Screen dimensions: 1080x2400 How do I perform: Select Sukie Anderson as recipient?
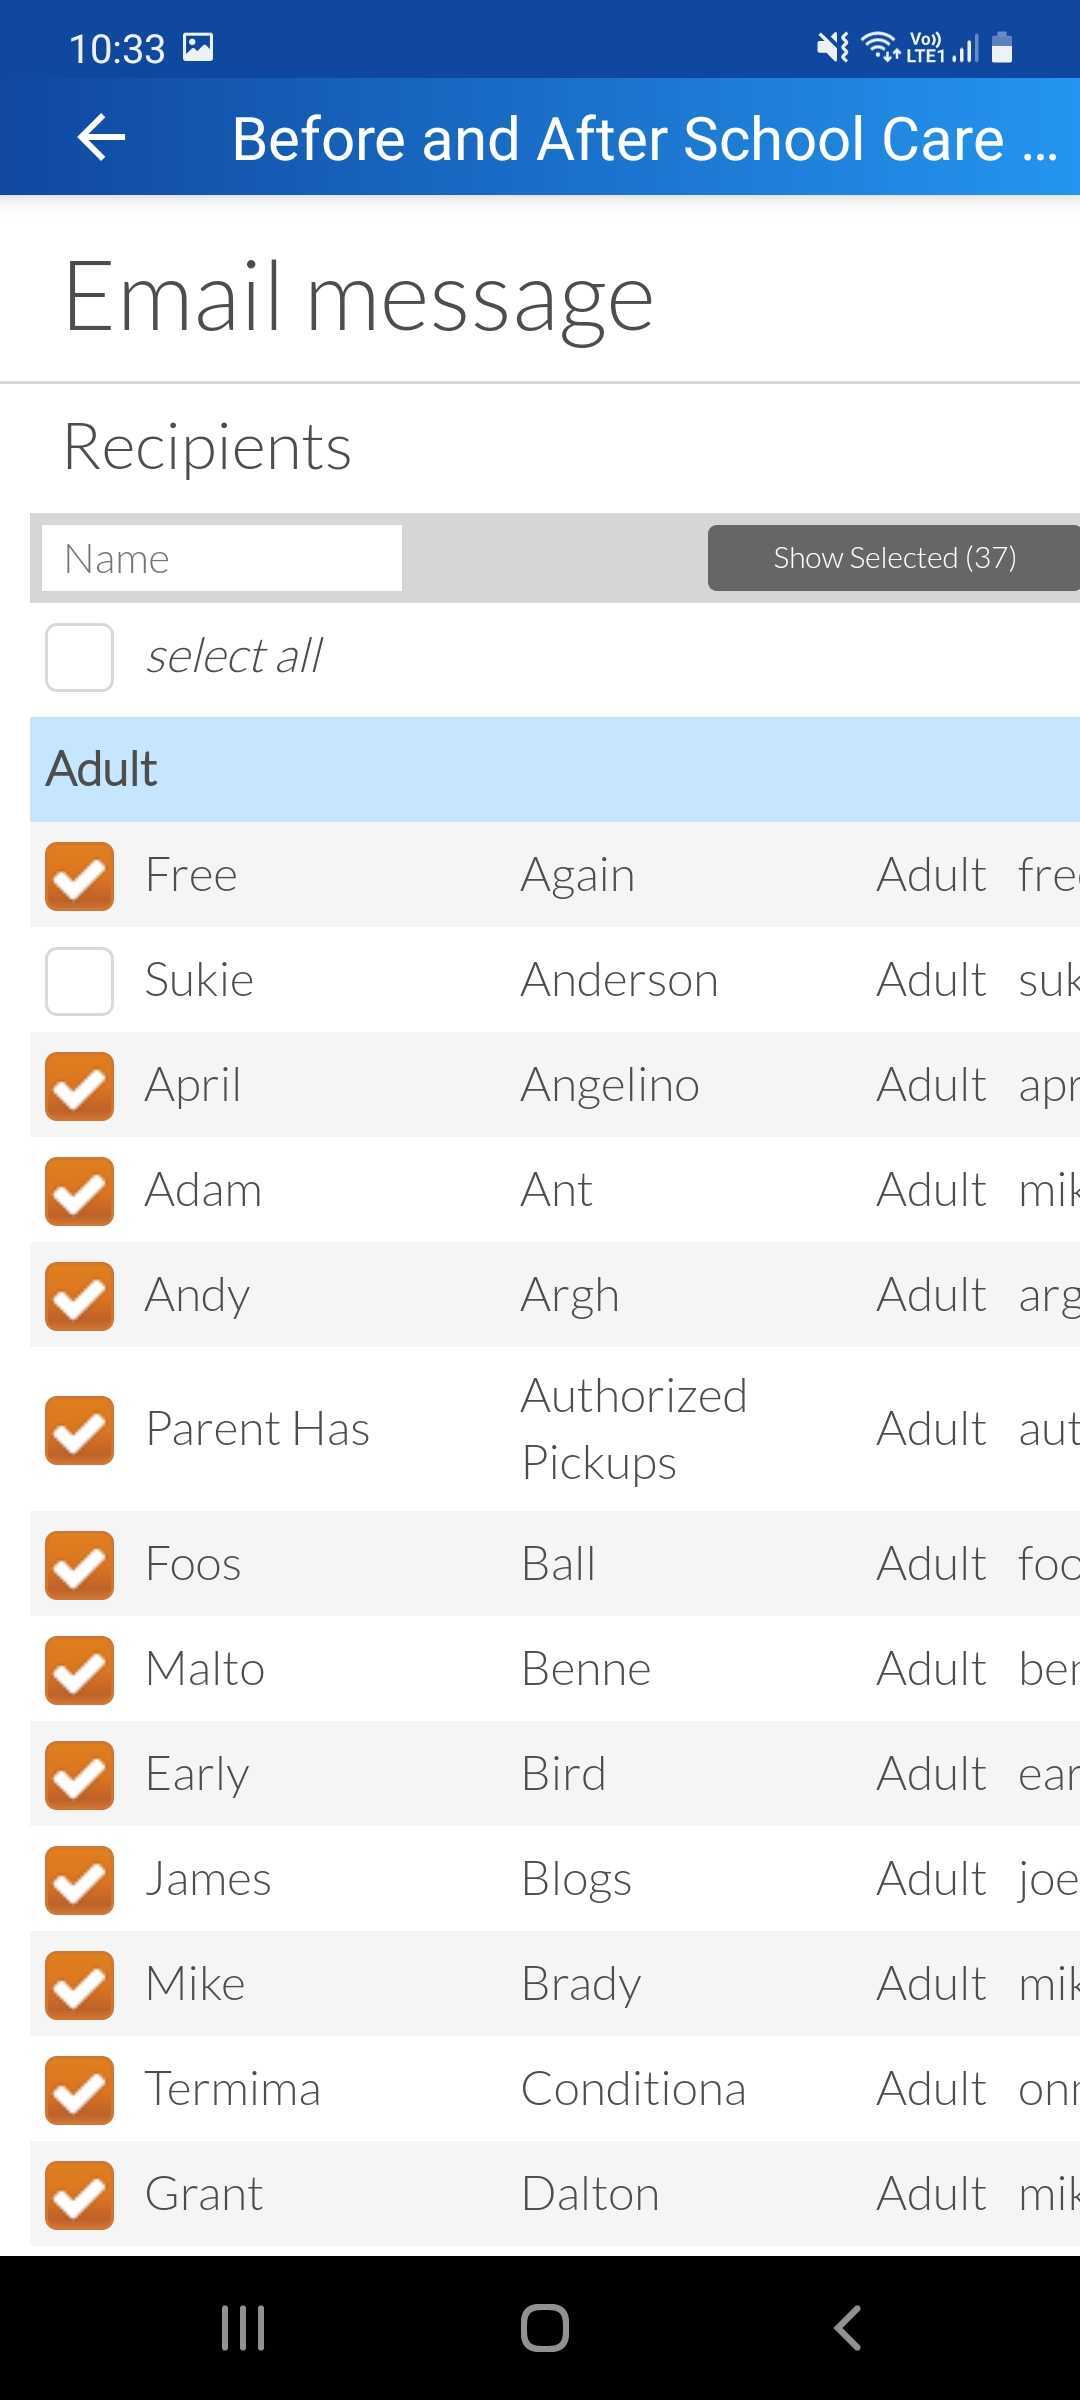pos(79,981)
